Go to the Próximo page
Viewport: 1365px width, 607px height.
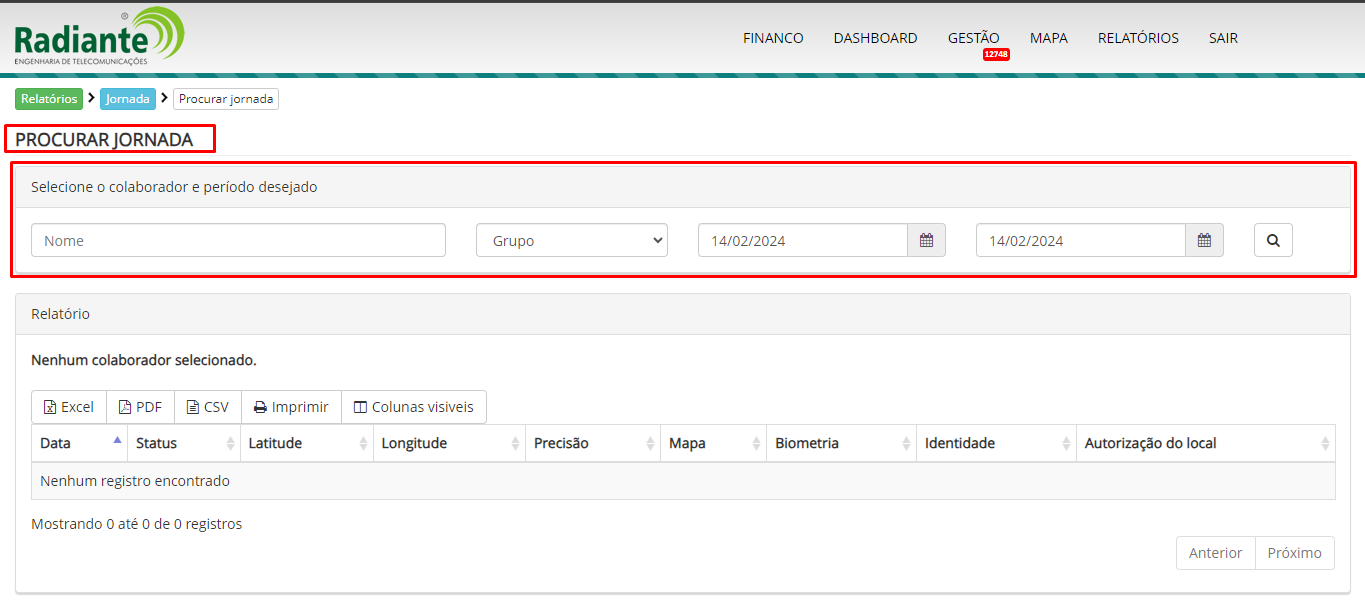1294,553
